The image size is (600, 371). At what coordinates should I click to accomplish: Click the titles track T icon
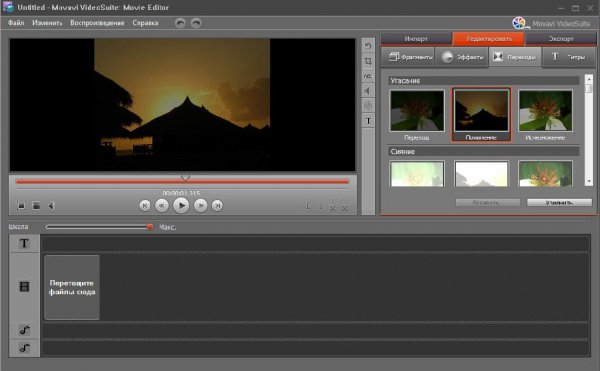pyautogui.click(x=24, y=243)
